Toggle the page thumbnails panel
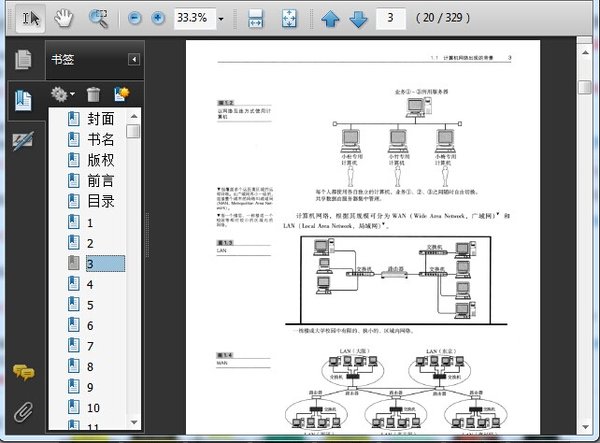The image size is (600, 443). (x=22, y=59)
